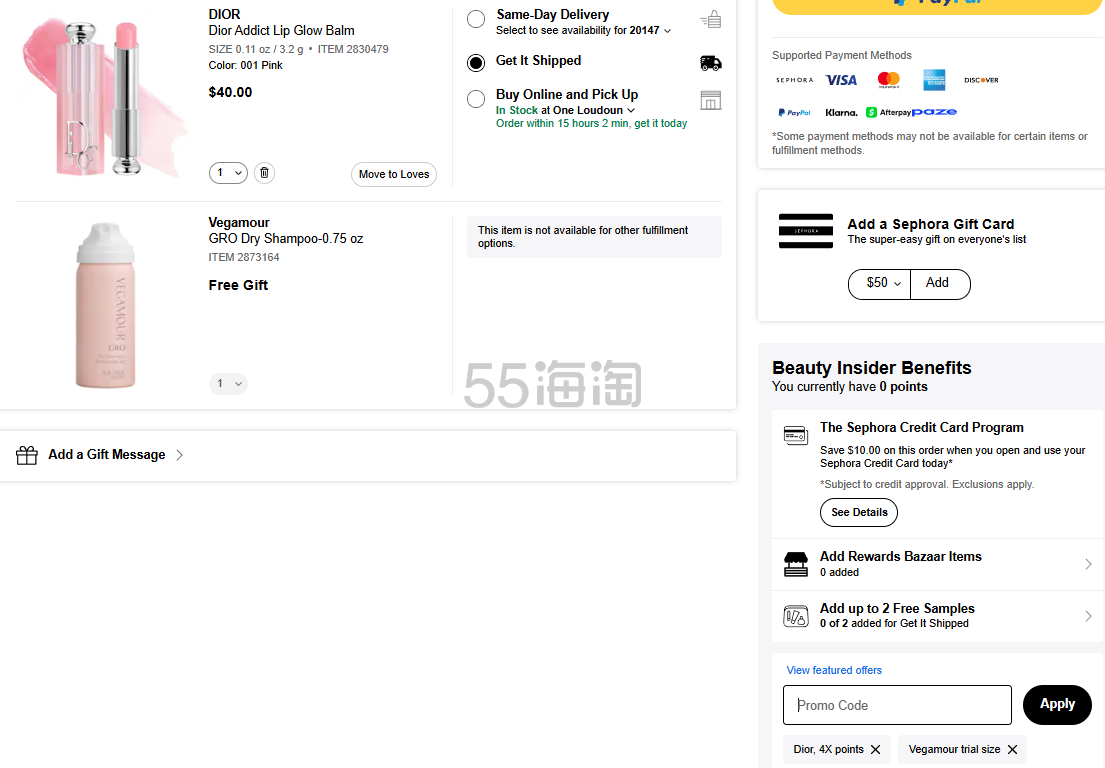Screen dimensions: 1105x768
Task: Click the Vegamour dry shampoo product thumbnail
Action: [x=105, y=305]
